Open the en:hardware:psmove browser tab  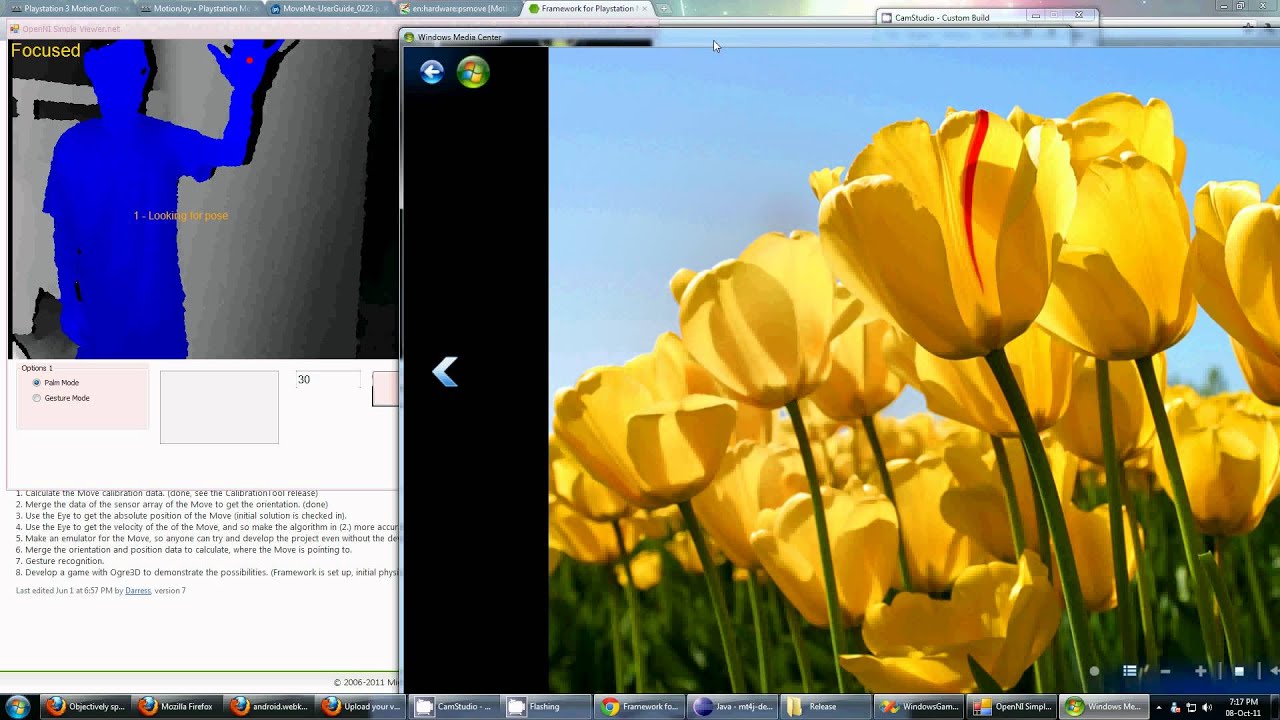(x=458, y=8)
